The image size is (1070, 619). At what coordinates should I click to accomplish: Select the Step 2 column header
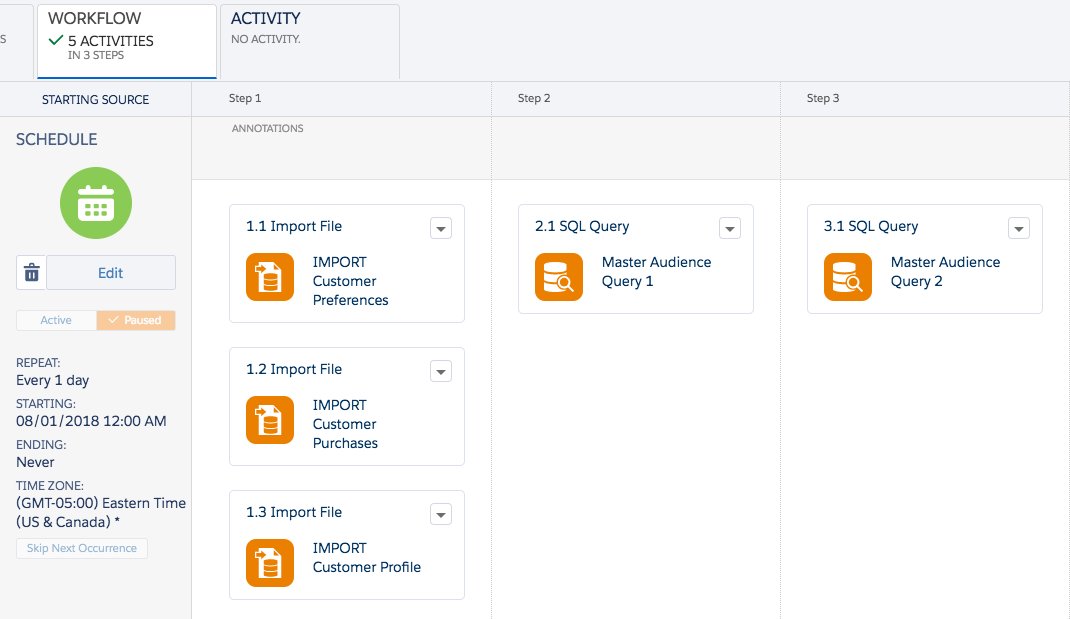(535, 98)
